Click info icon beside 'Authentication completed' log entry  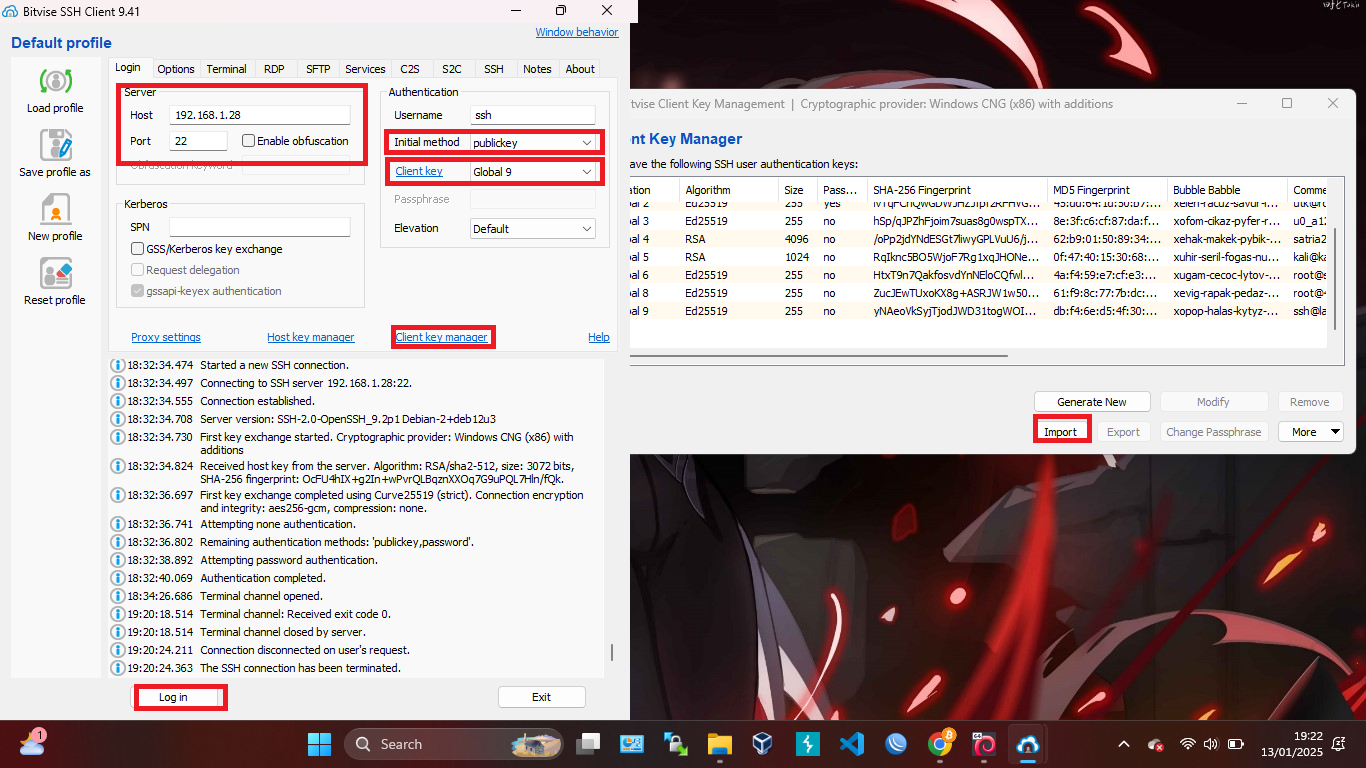pyautogui.click(x=117, y=578)
